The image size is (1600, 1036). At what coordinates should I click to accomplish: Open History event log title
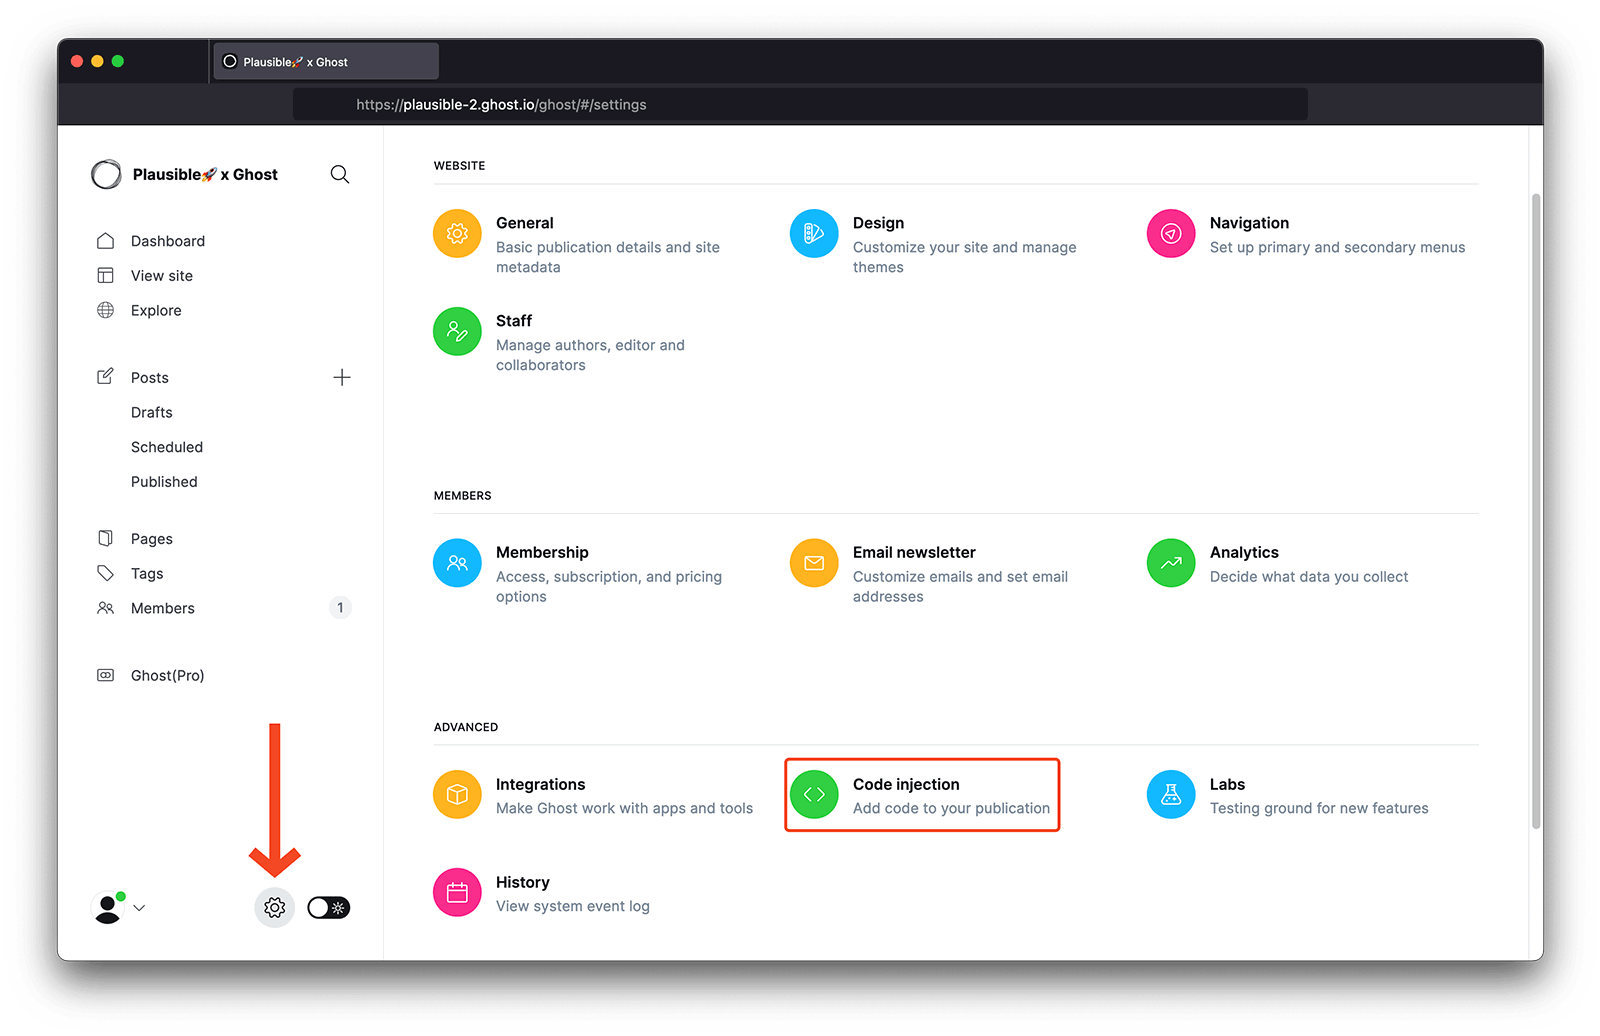[x=523, y=882]
